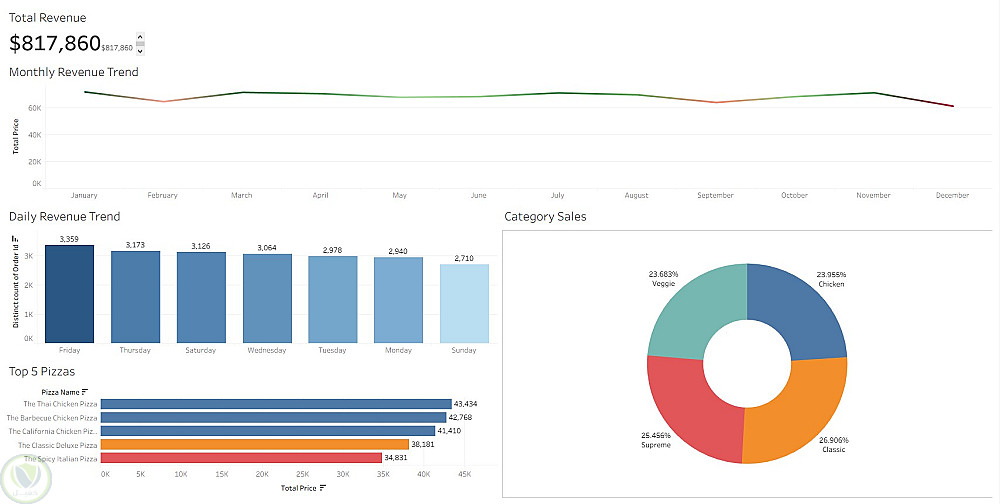Click the February label on the monthly axis
This screenshot has height=504, width=1000.
click(x=163, y=195)
